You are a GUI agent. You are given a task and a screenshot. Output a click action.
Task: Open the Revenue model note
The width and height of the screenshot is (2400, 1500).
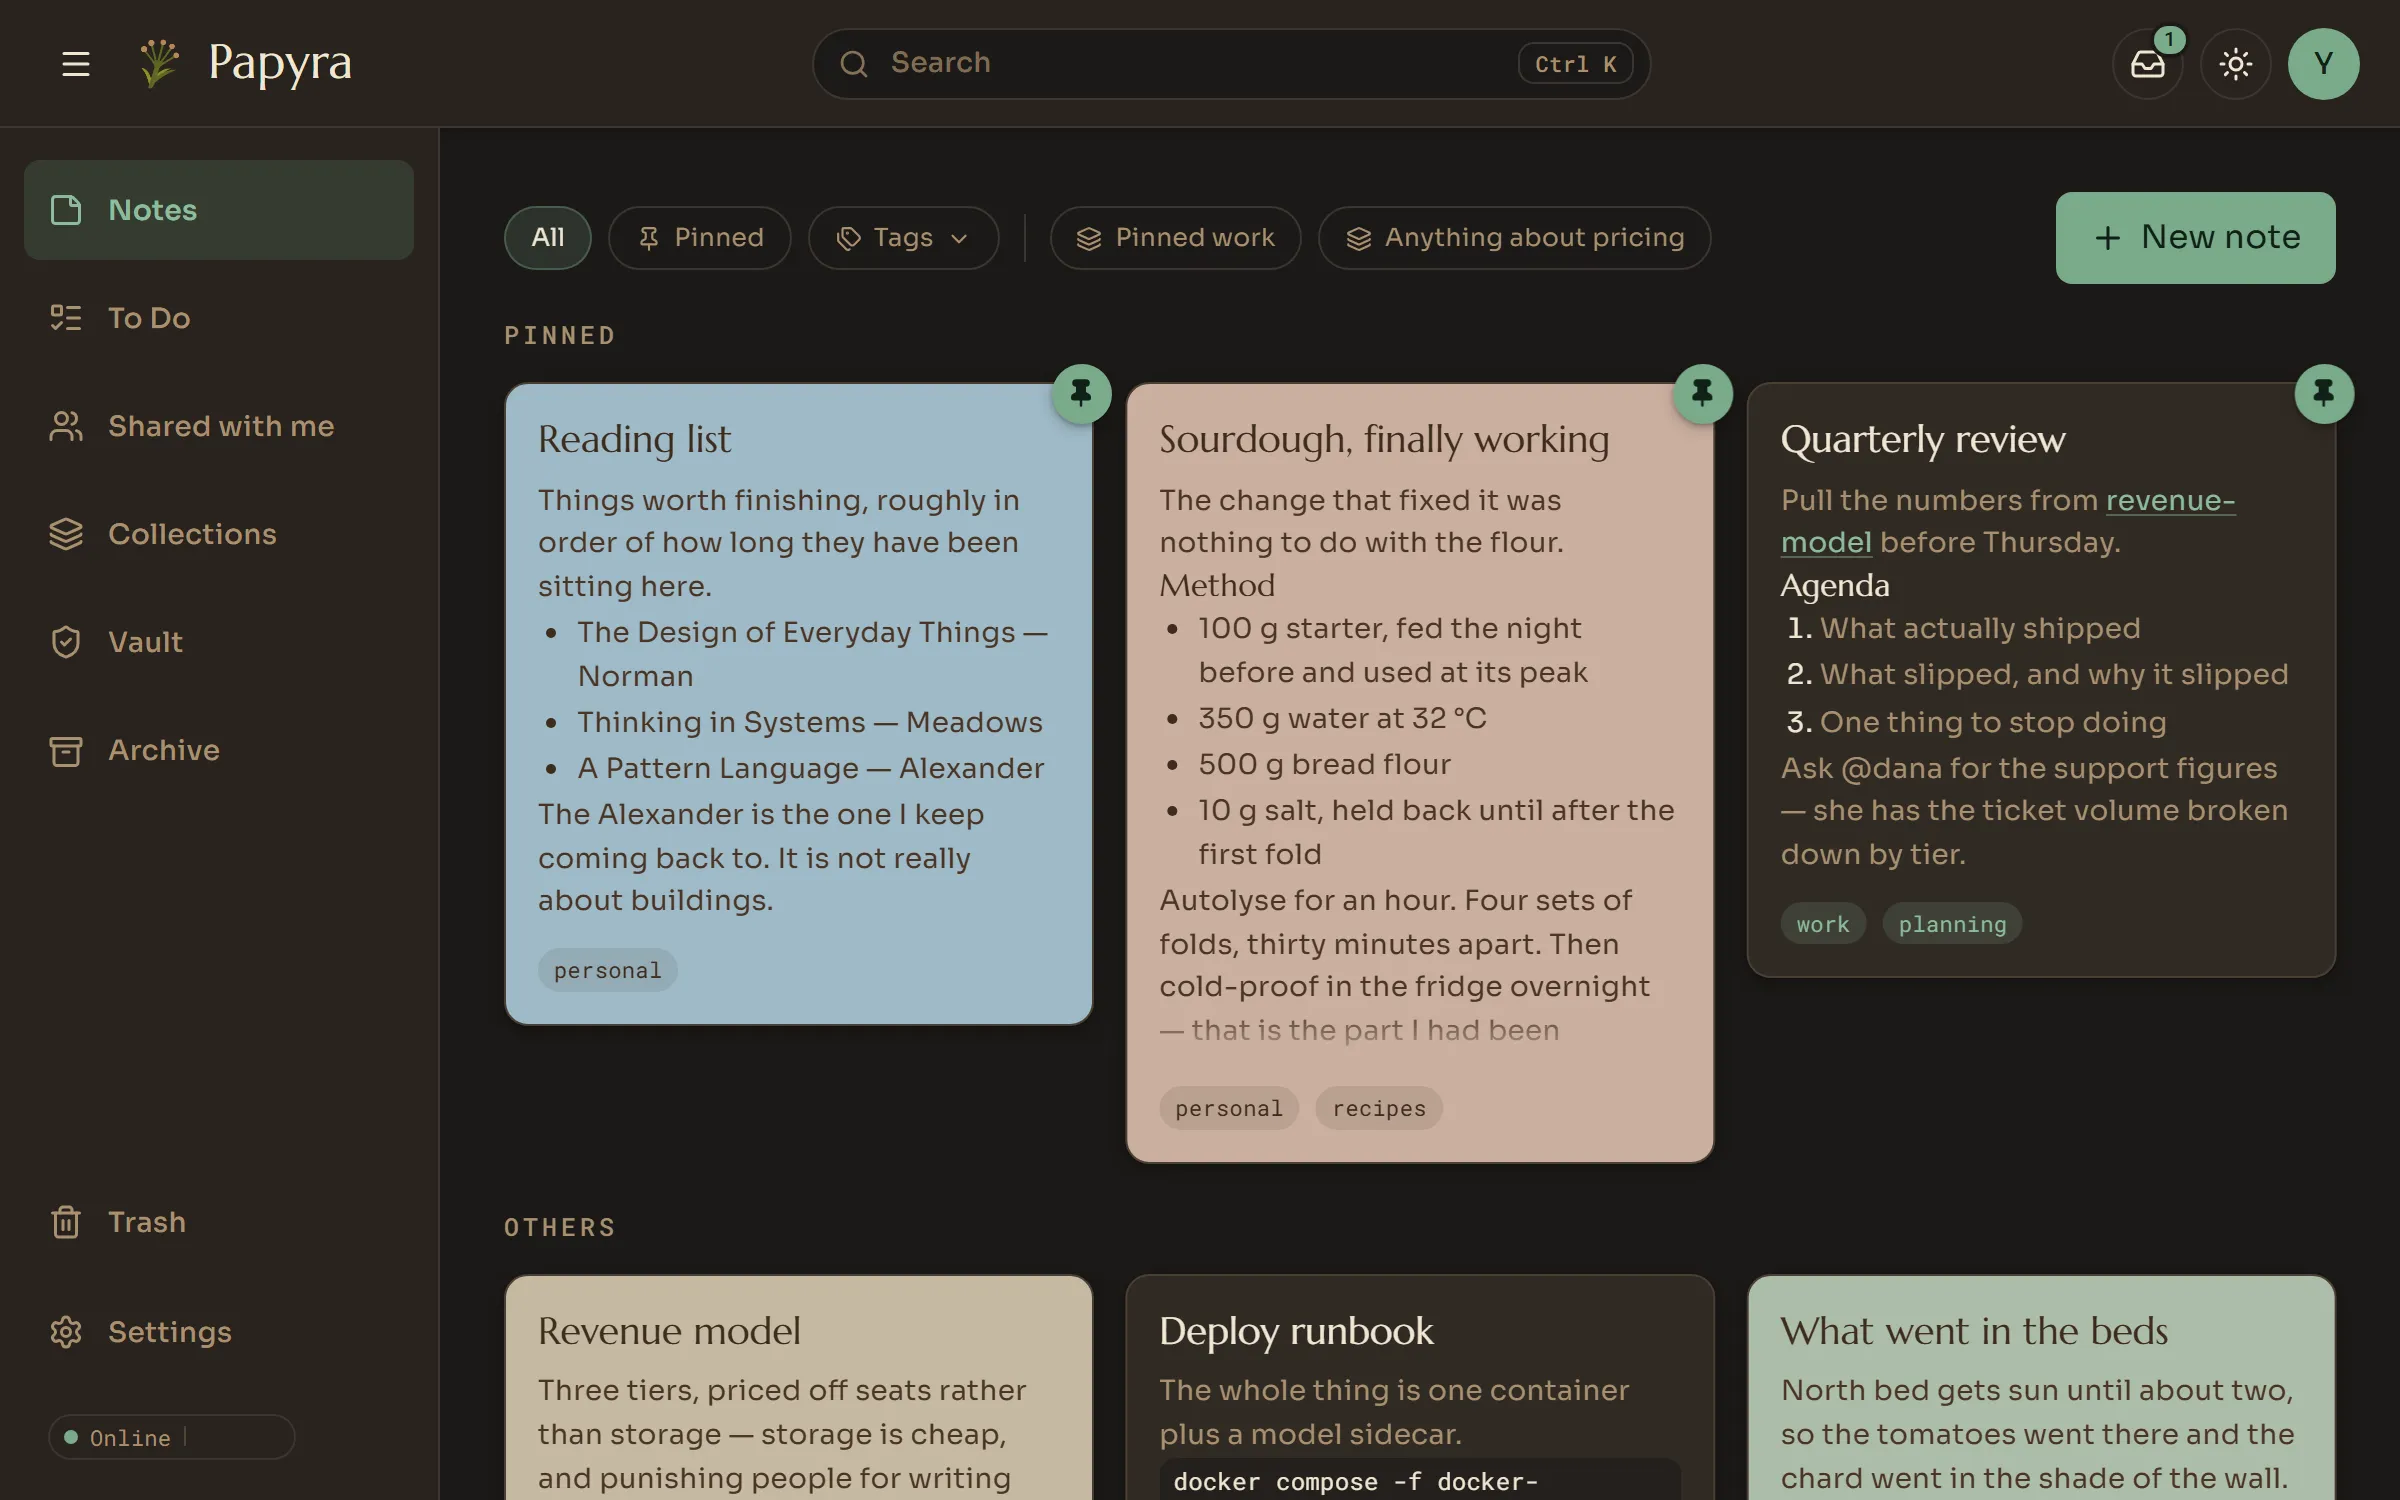point(669,1331)
